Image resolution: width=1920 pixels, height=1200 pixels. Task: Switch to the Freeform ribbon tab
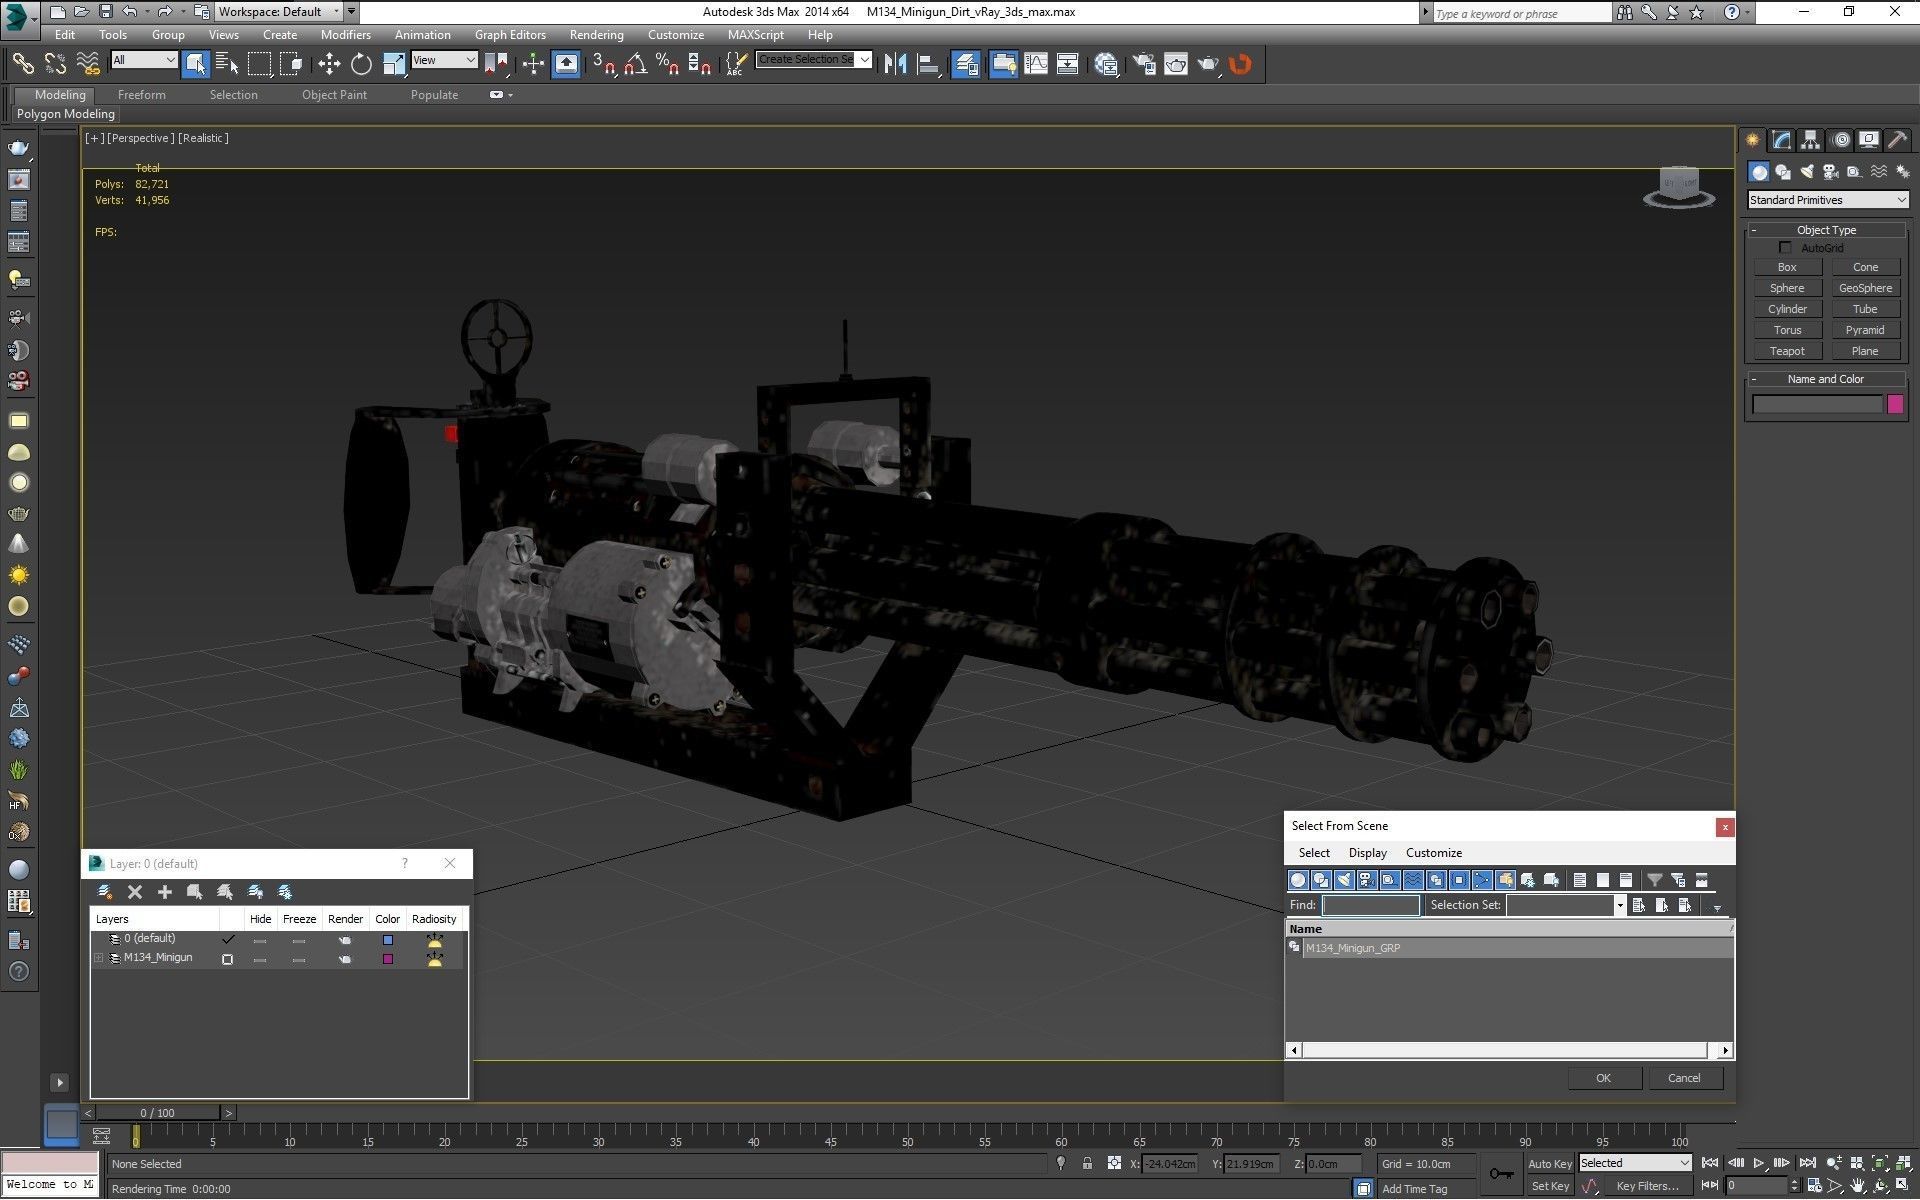[x=142, y=95]
